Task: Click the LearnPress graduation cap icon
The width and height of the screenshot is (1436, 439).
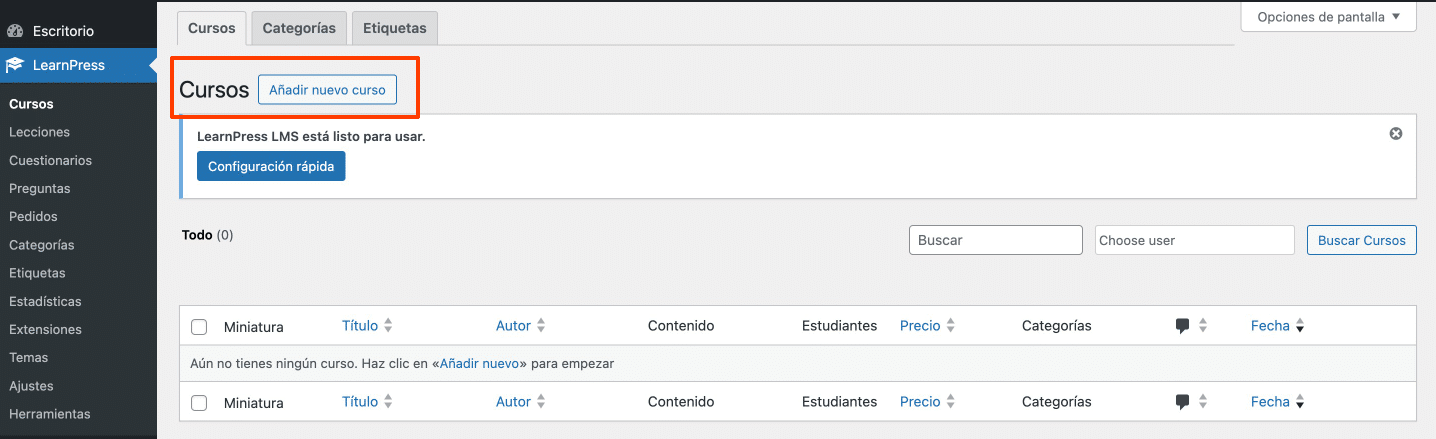Action: click(x=15, y=66)
